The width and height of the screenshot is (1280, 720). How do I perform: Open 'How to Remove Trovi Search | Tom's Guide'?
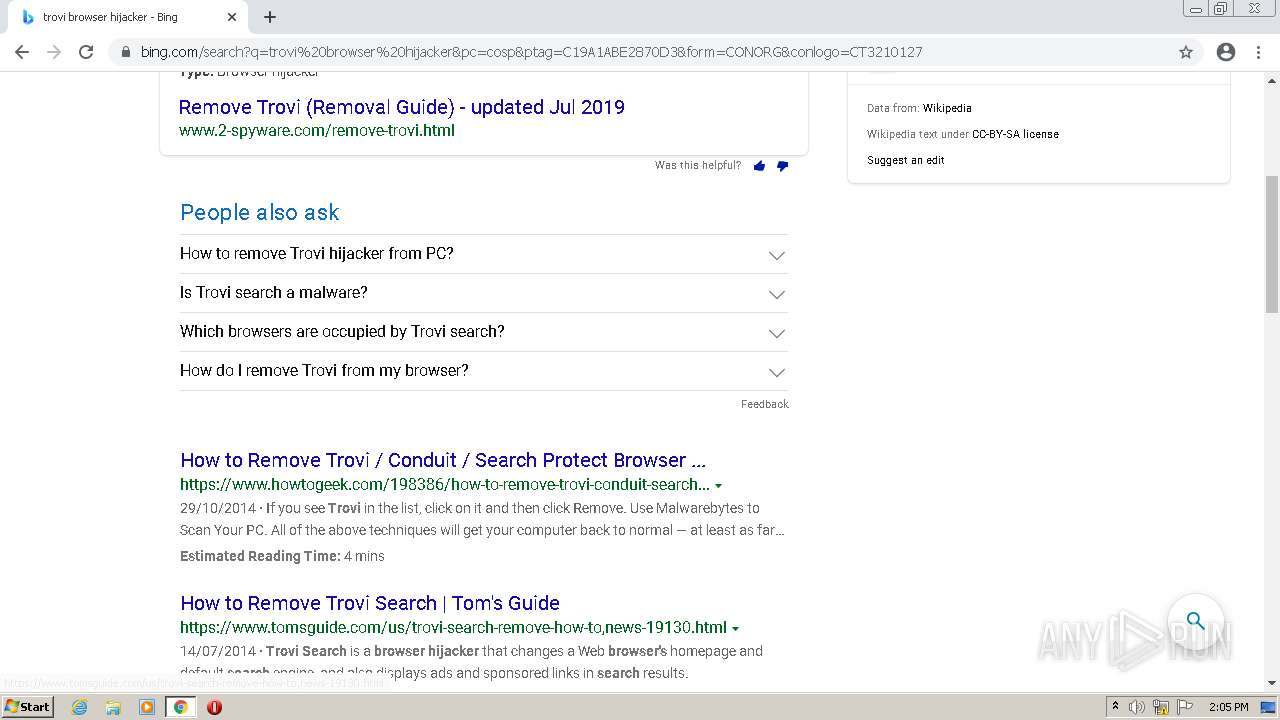370,603
